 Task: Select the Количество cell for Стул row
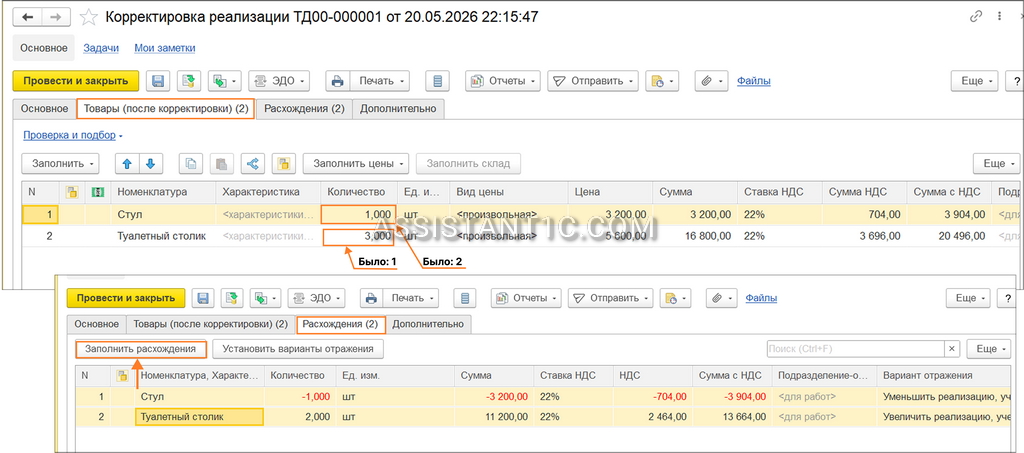(358, 214)
